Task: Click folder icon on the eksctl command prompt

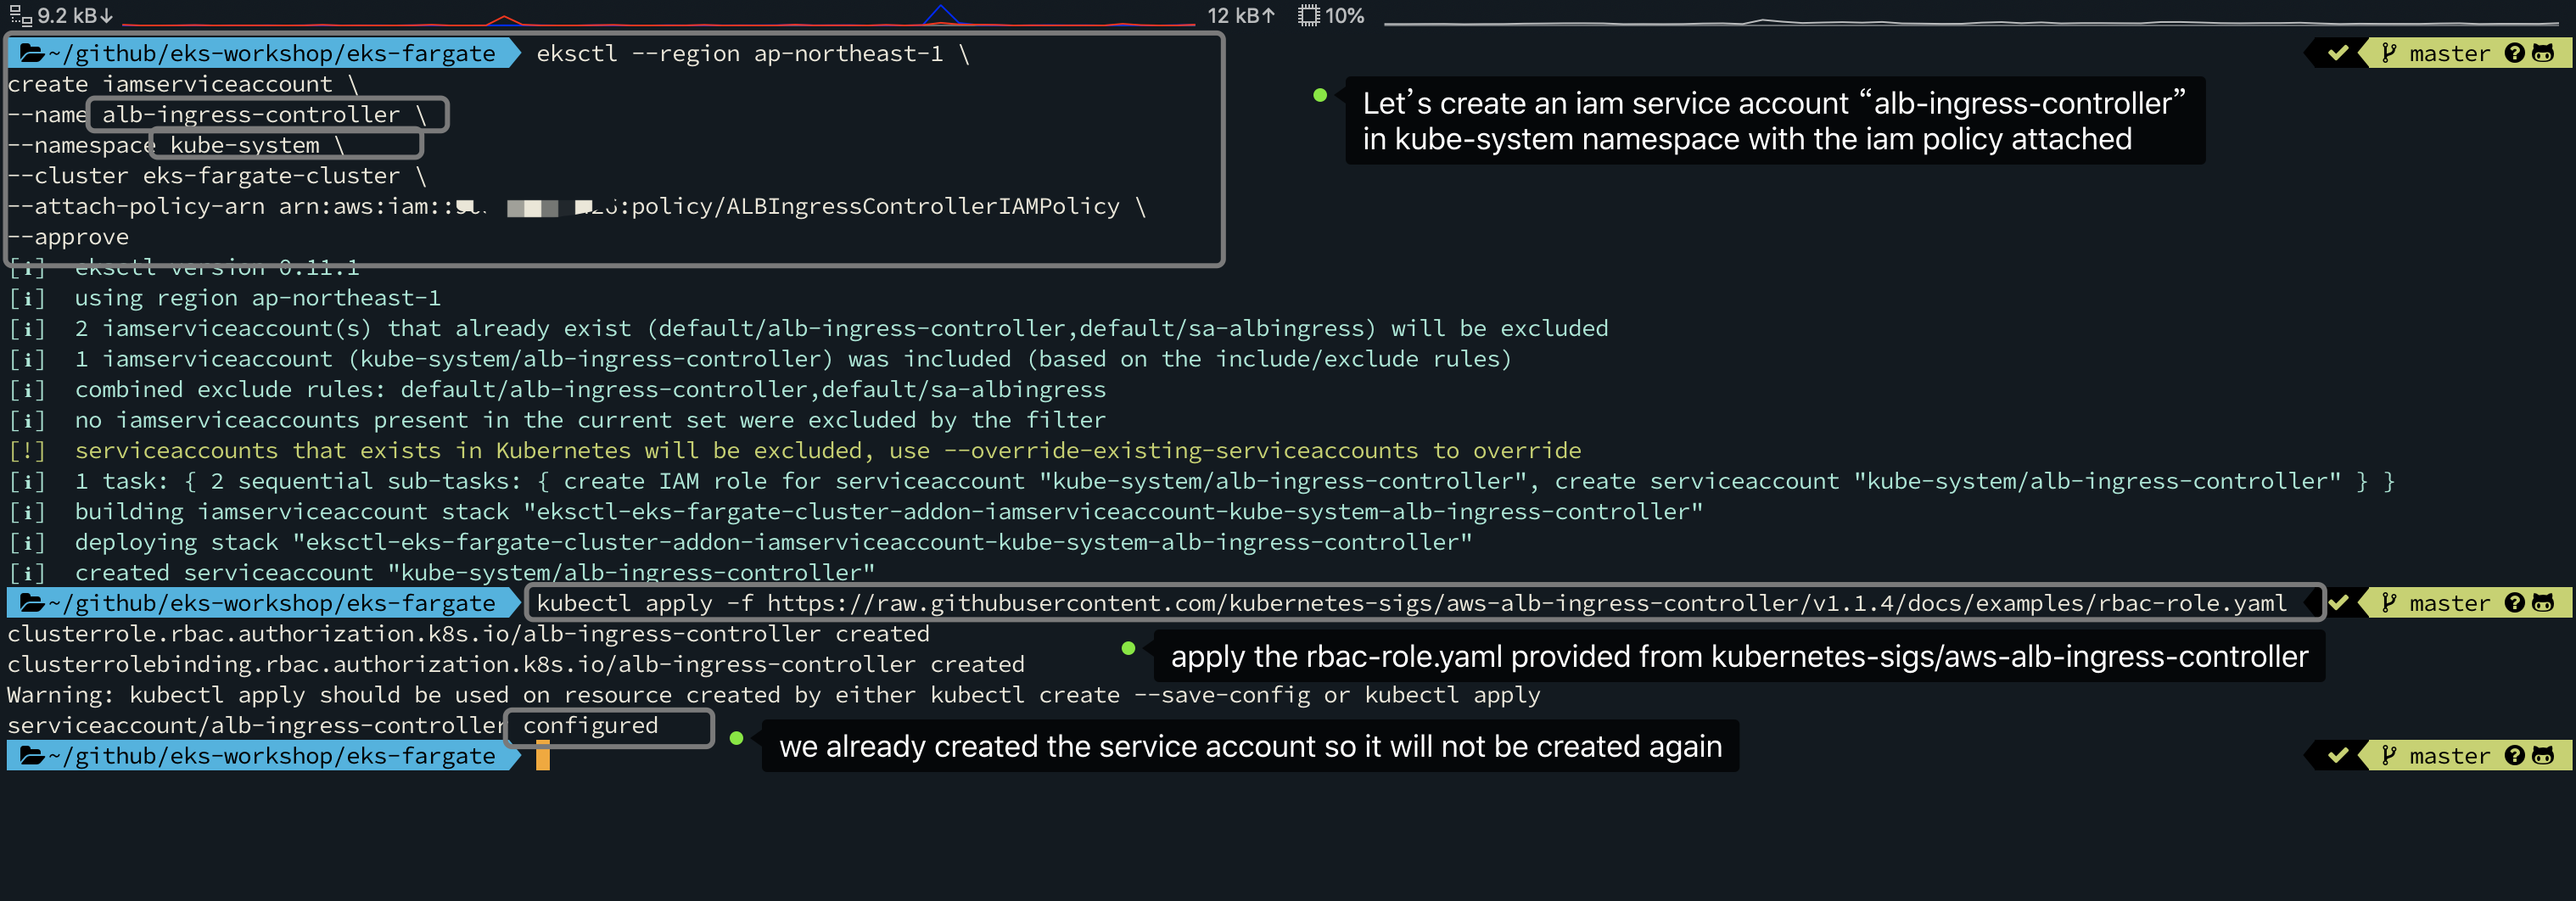Action: tap(32, 54)
